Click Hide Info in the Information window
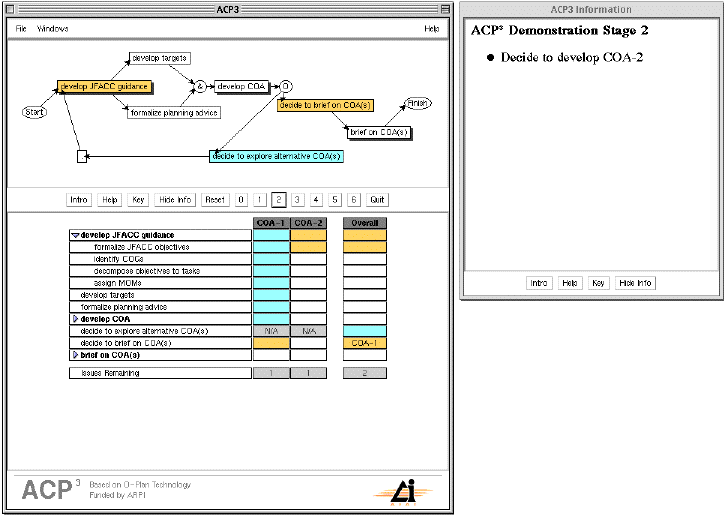The width and height of the screenshot is (728, 516). (x=635, y=283)
